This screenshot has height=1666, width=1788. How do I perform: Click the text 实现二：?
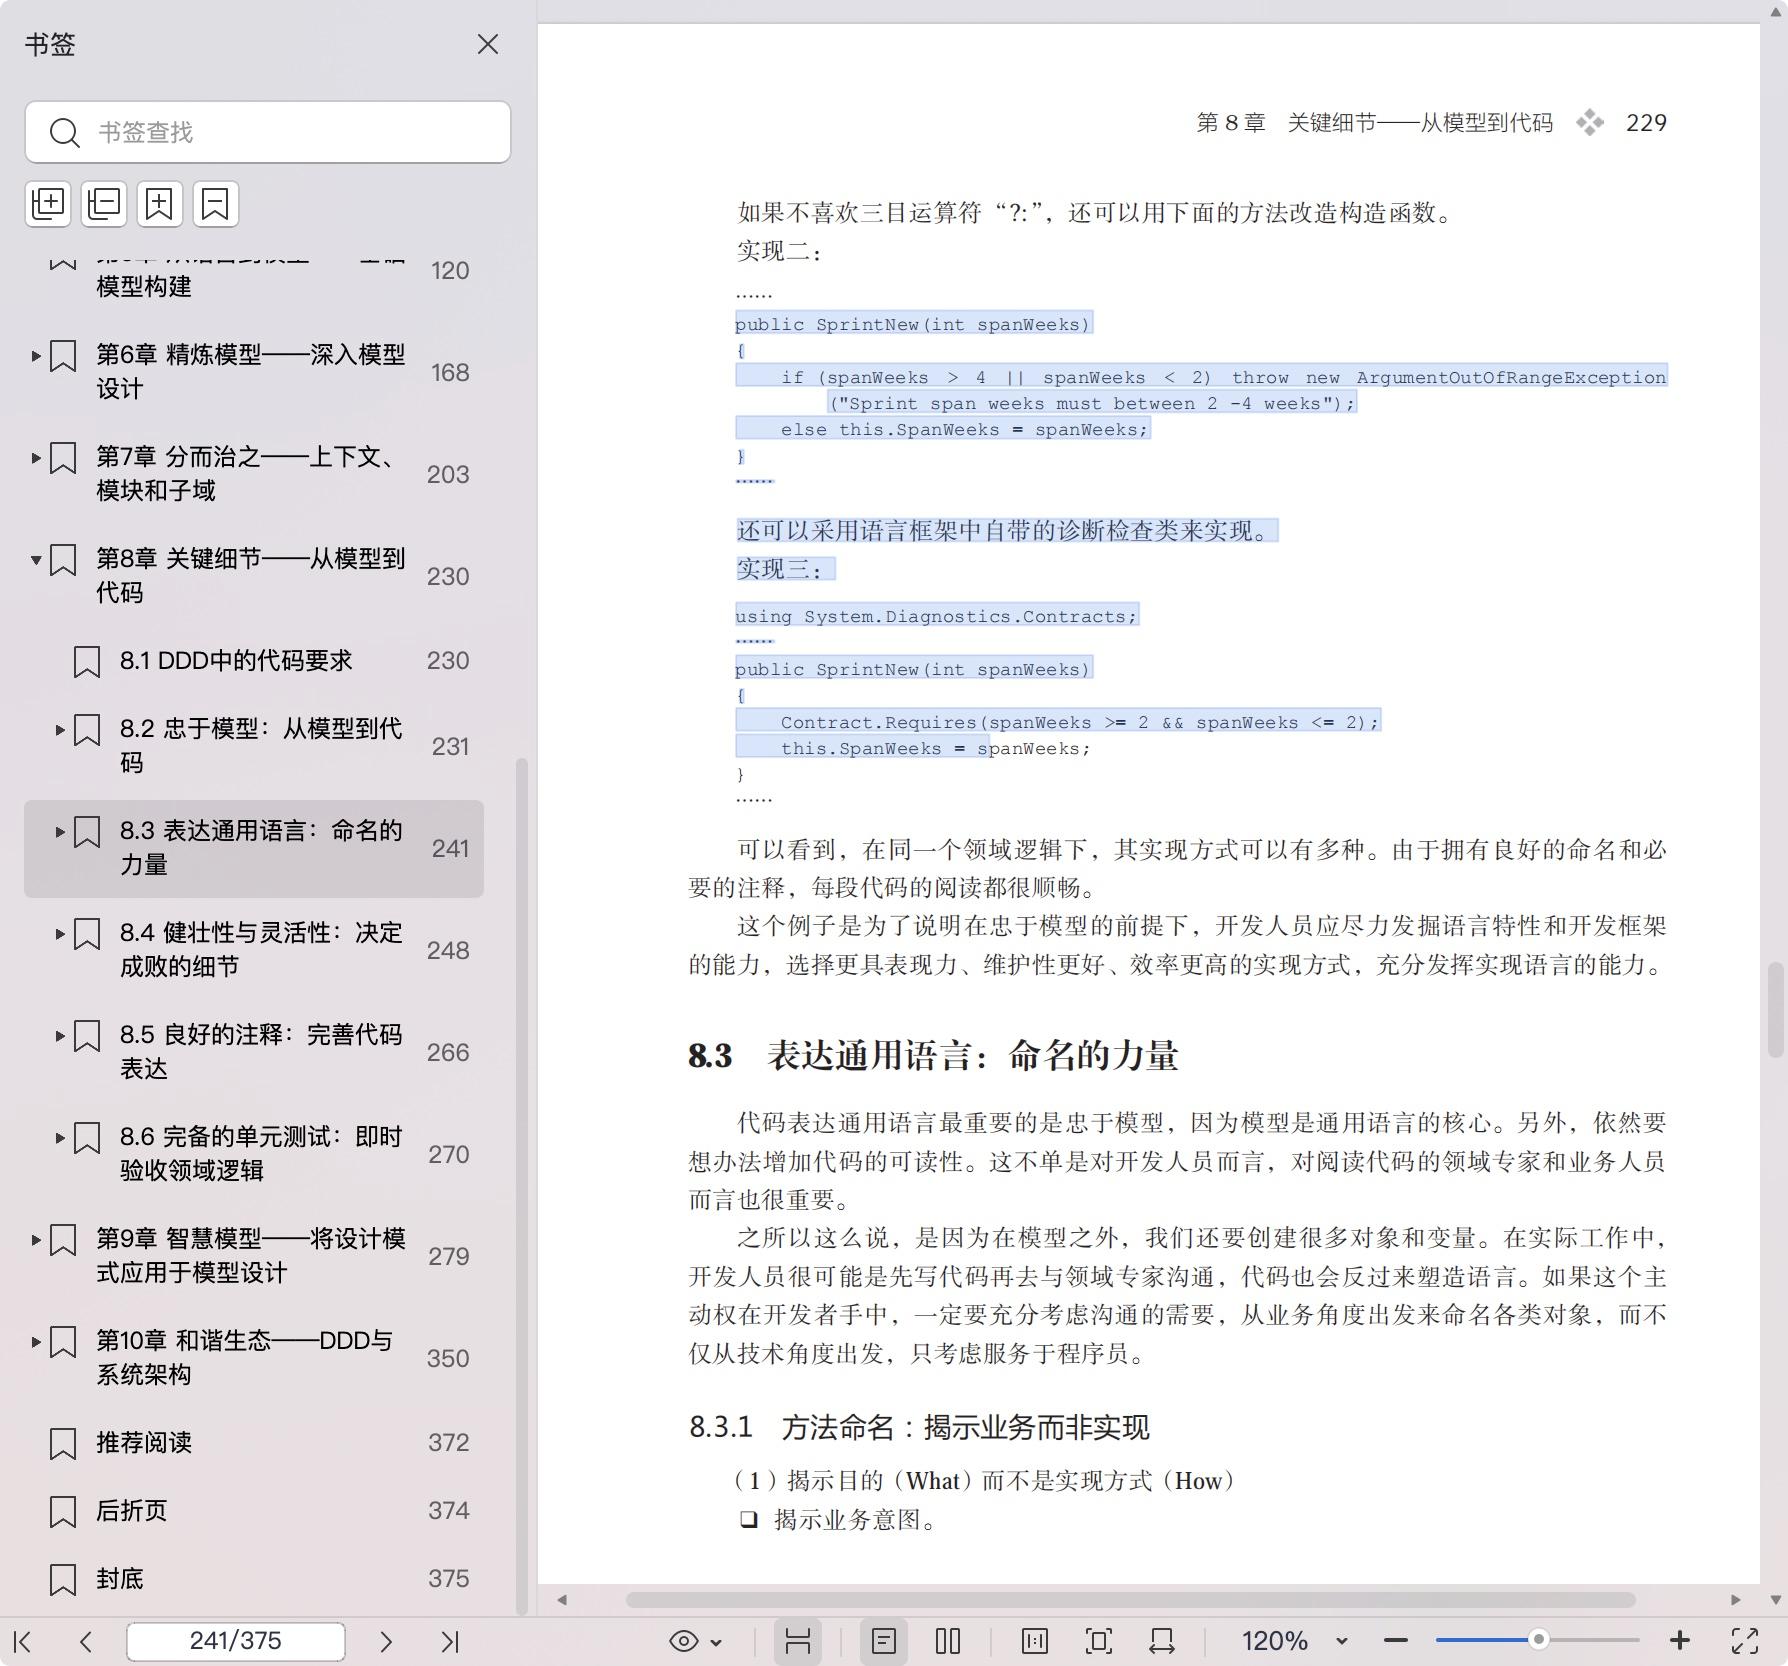tap(779, 251)
